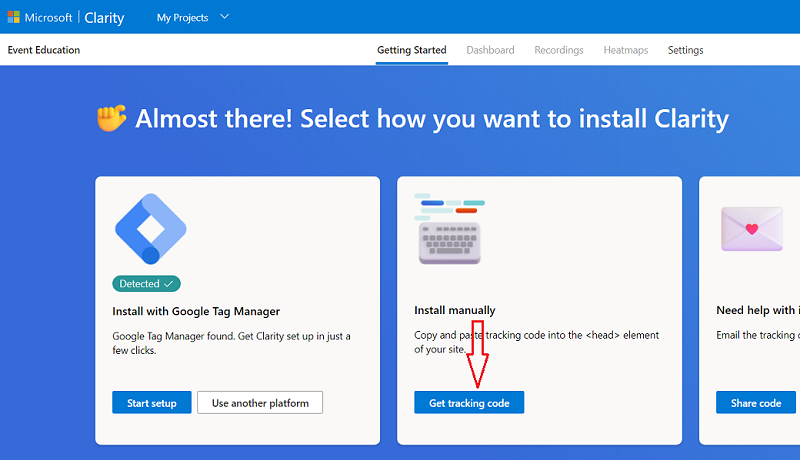
Task: Click the Share code button
Action: pyautogui.click(x=756, y=402)
